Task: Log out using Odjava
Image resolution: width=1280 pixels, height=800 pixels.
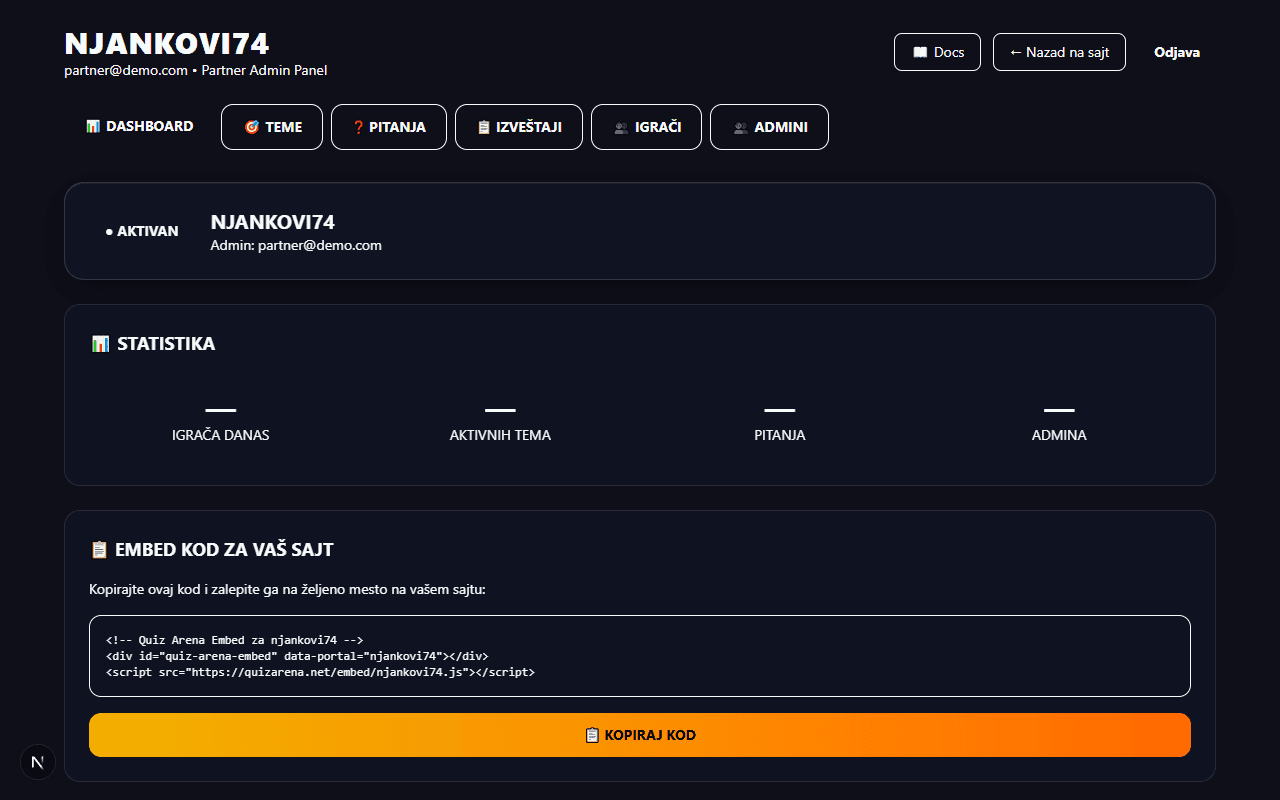Action: pyautogui.click(x=1177, y=52)
